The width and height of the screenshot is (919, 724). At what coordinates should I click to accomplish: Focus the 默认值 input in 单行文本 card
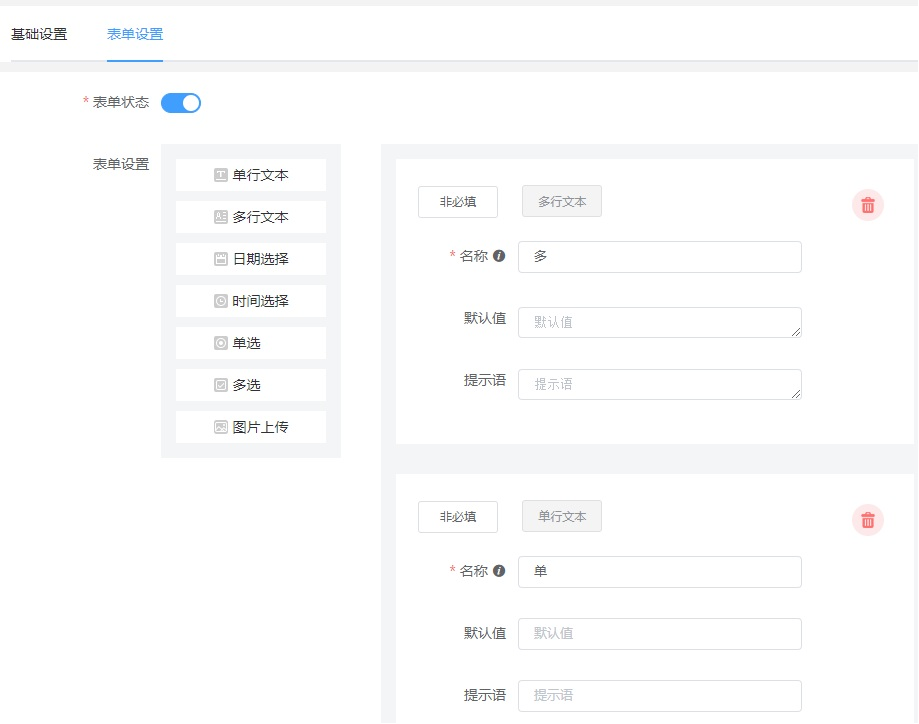(660, 634)
